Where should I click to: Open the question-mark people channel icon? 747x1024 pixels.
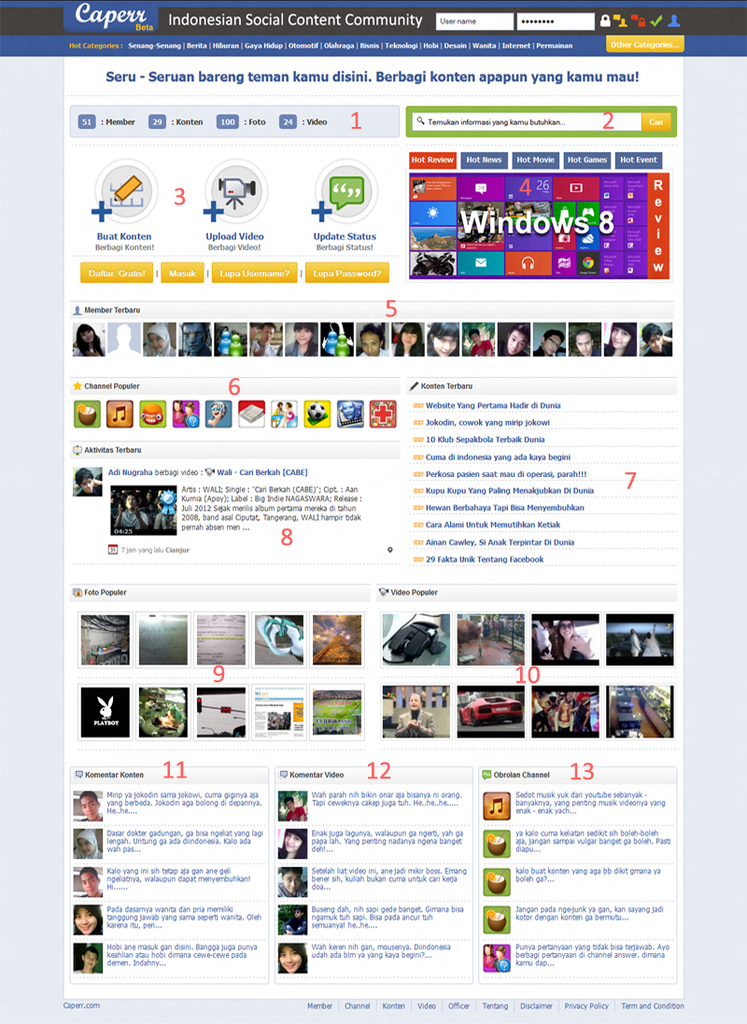click(185, 414)
